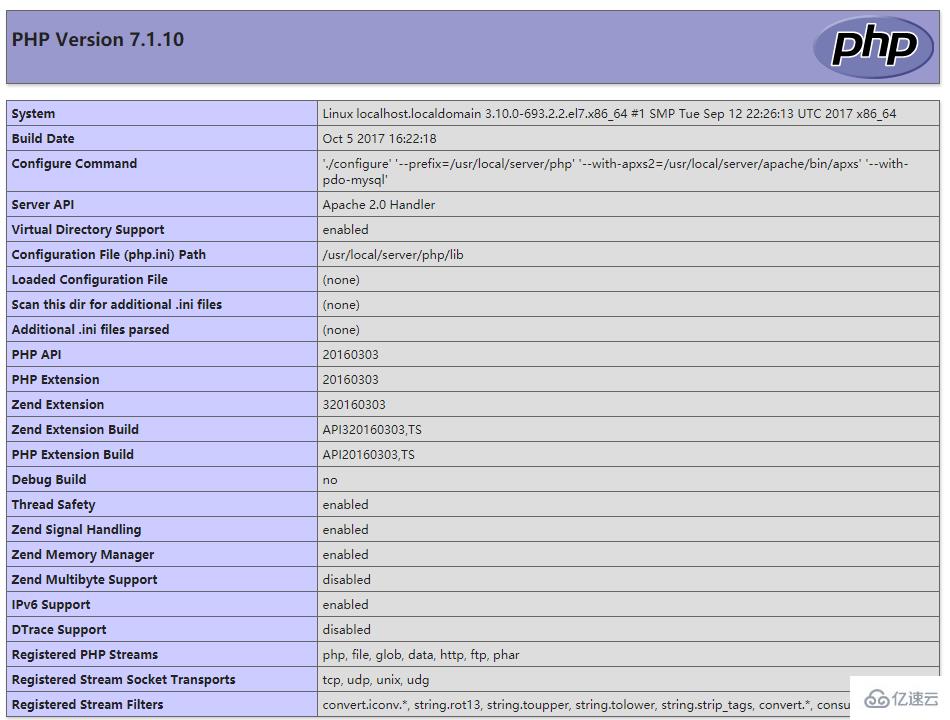Select the /usr/local/server/php/lib path value

coord(393,255)
